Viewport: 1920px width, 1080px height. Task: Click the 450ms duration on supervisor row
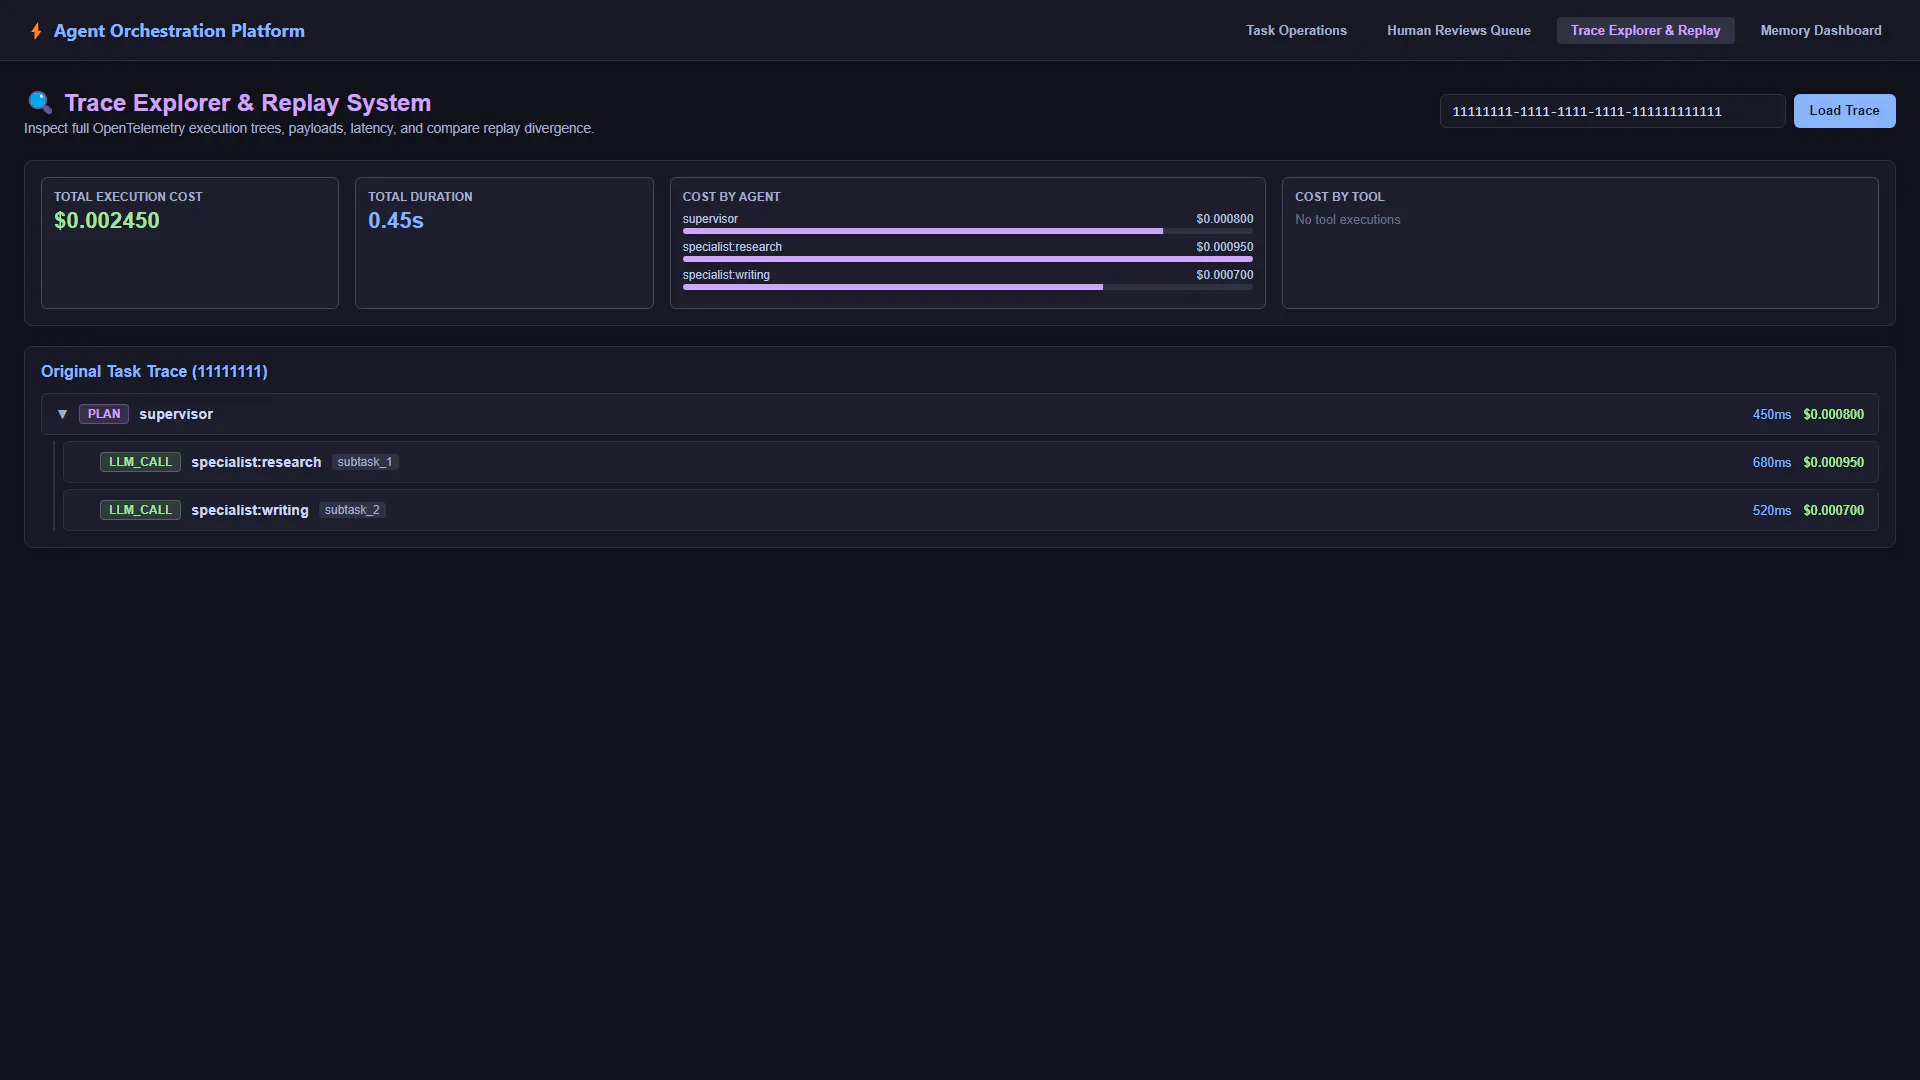coord(1771,414)
